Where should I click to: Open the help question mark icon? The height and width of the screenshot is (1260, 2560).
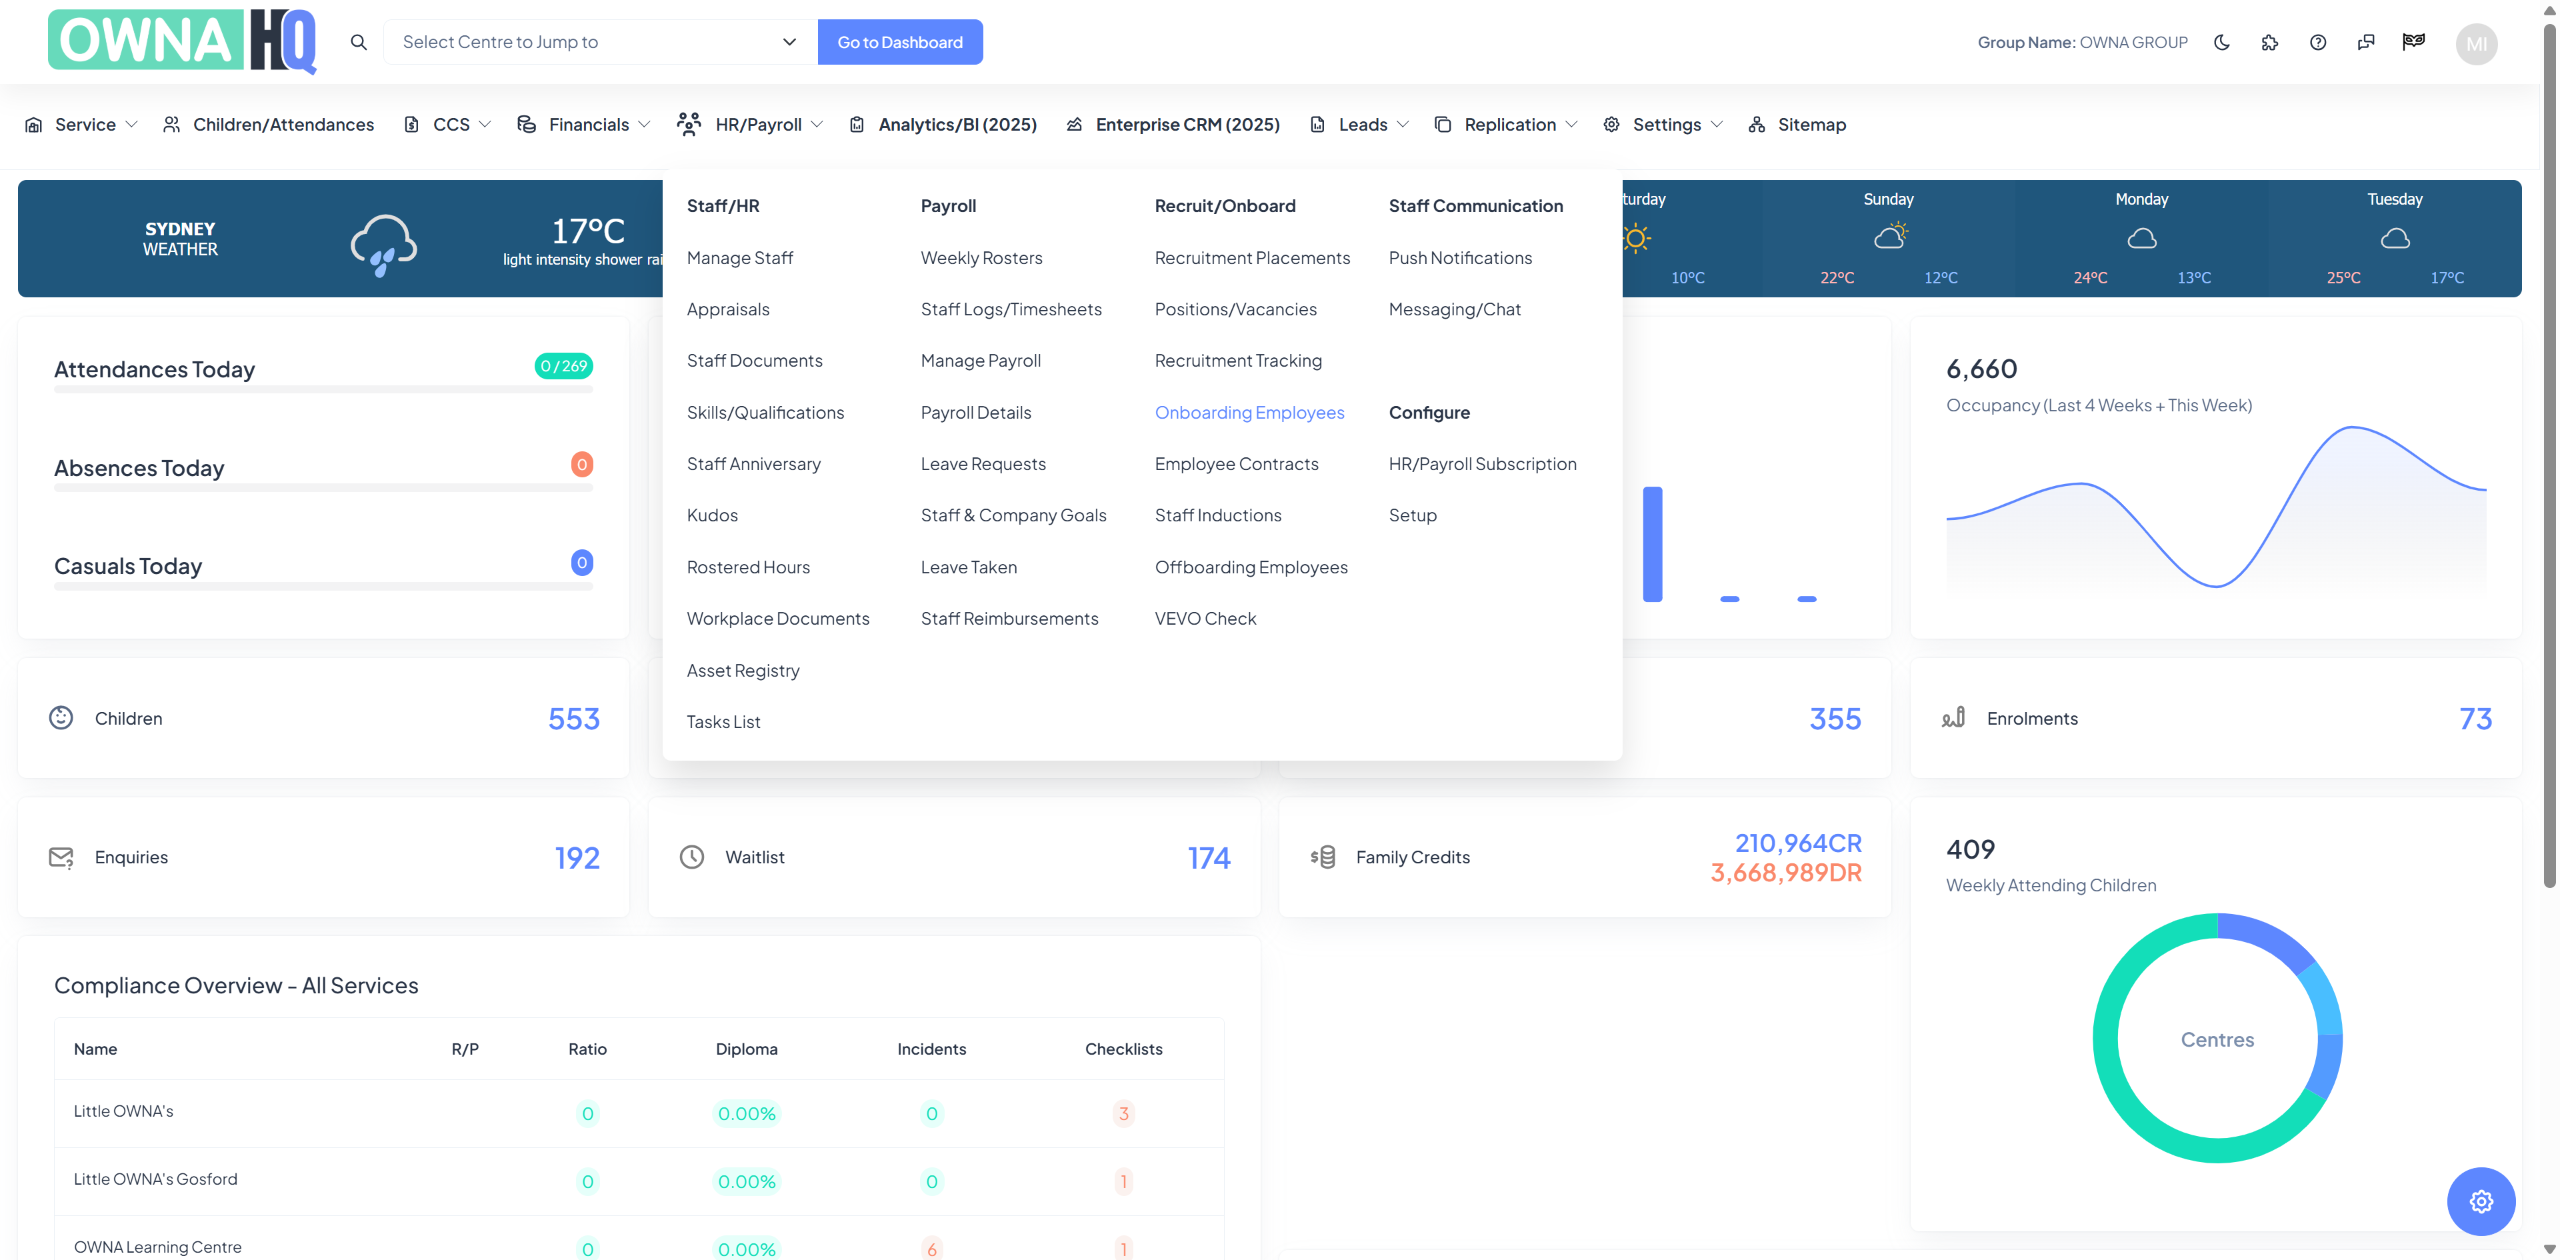[x=2318, y=42]
